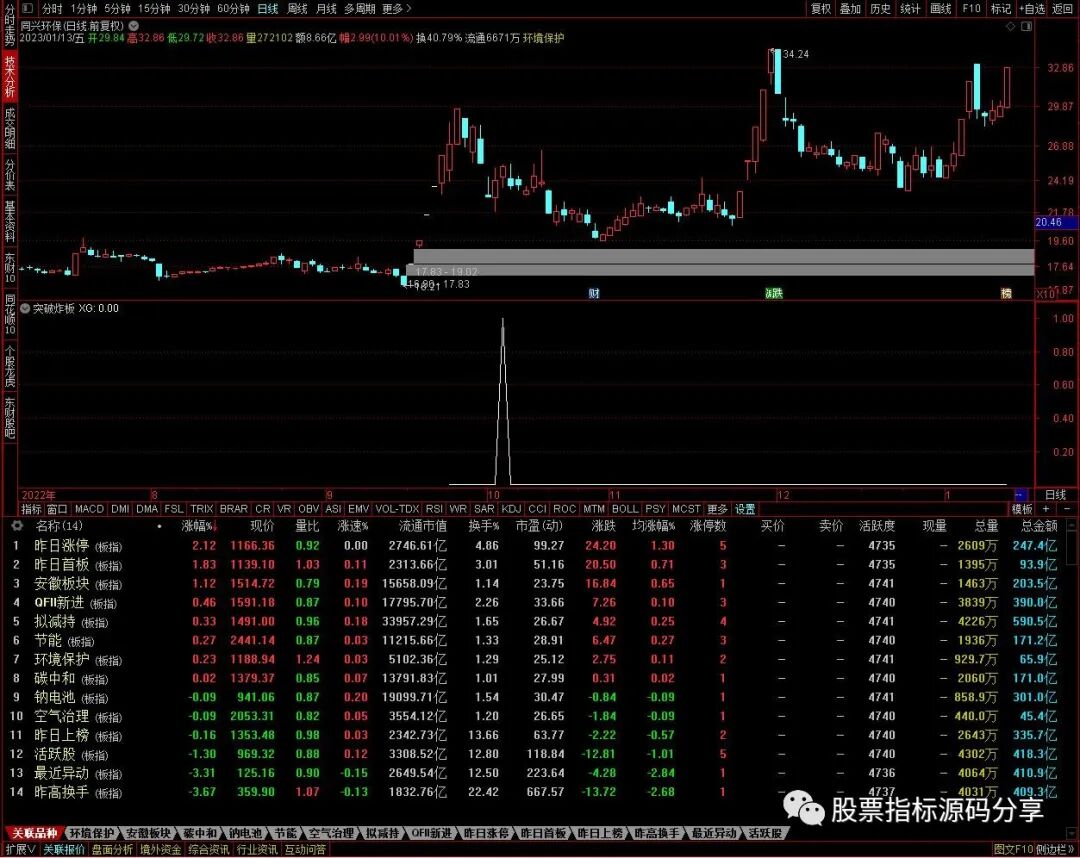
Task: Open the gear settings icon in the list header
Action: point(17,525)
